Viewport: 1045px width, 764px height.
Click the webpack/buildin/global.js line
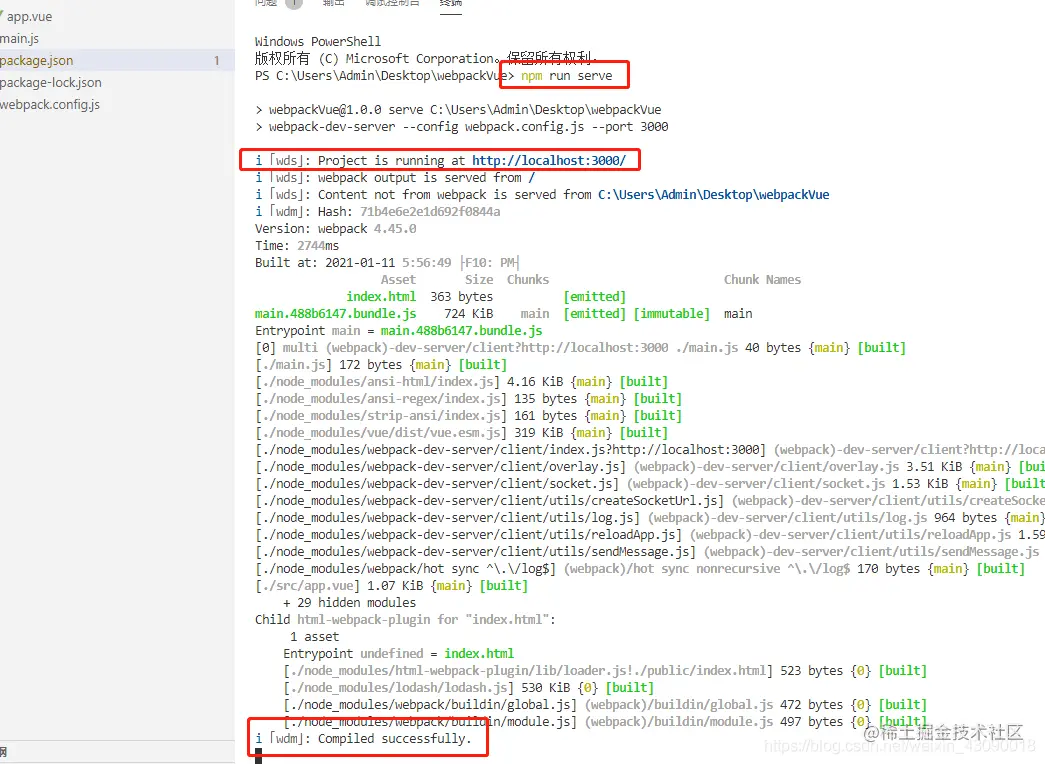605,705
